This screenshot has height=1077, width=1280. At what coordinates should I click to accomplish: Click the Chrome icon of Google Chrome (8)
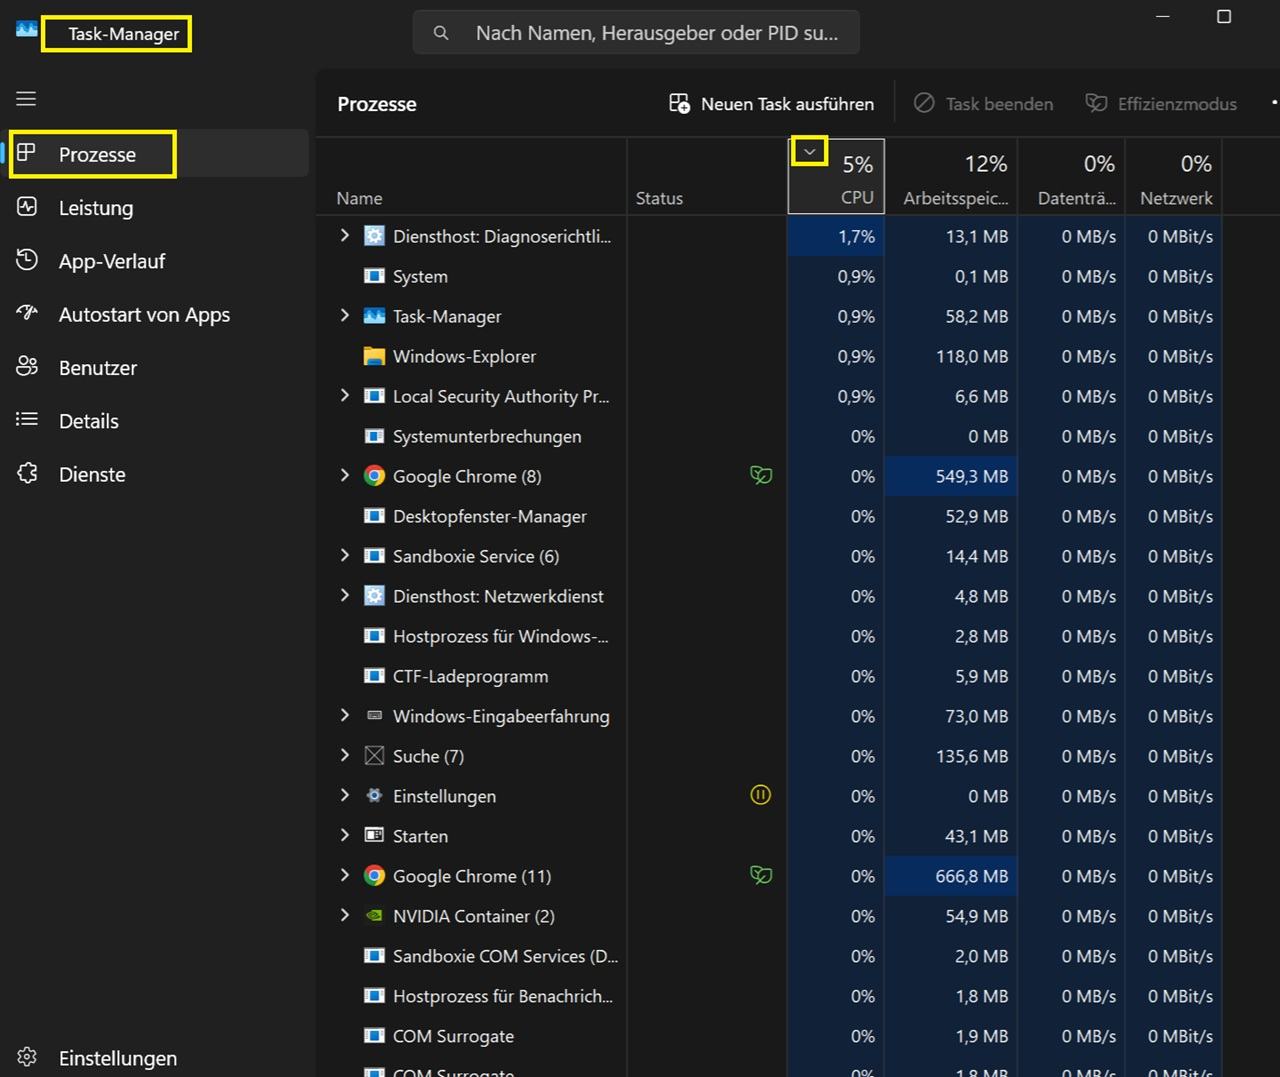[x=374, y=476]
